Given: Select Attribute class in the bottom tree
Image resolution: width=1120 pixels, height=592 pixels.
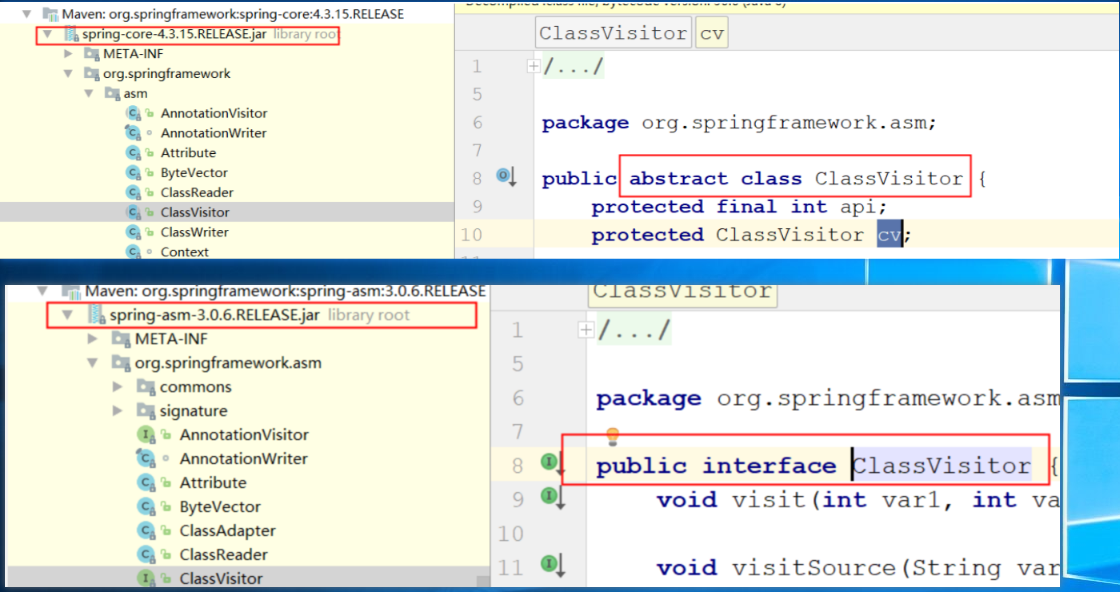Looking at the screenshot, I should pyautogui.click(x=213, y=483).
